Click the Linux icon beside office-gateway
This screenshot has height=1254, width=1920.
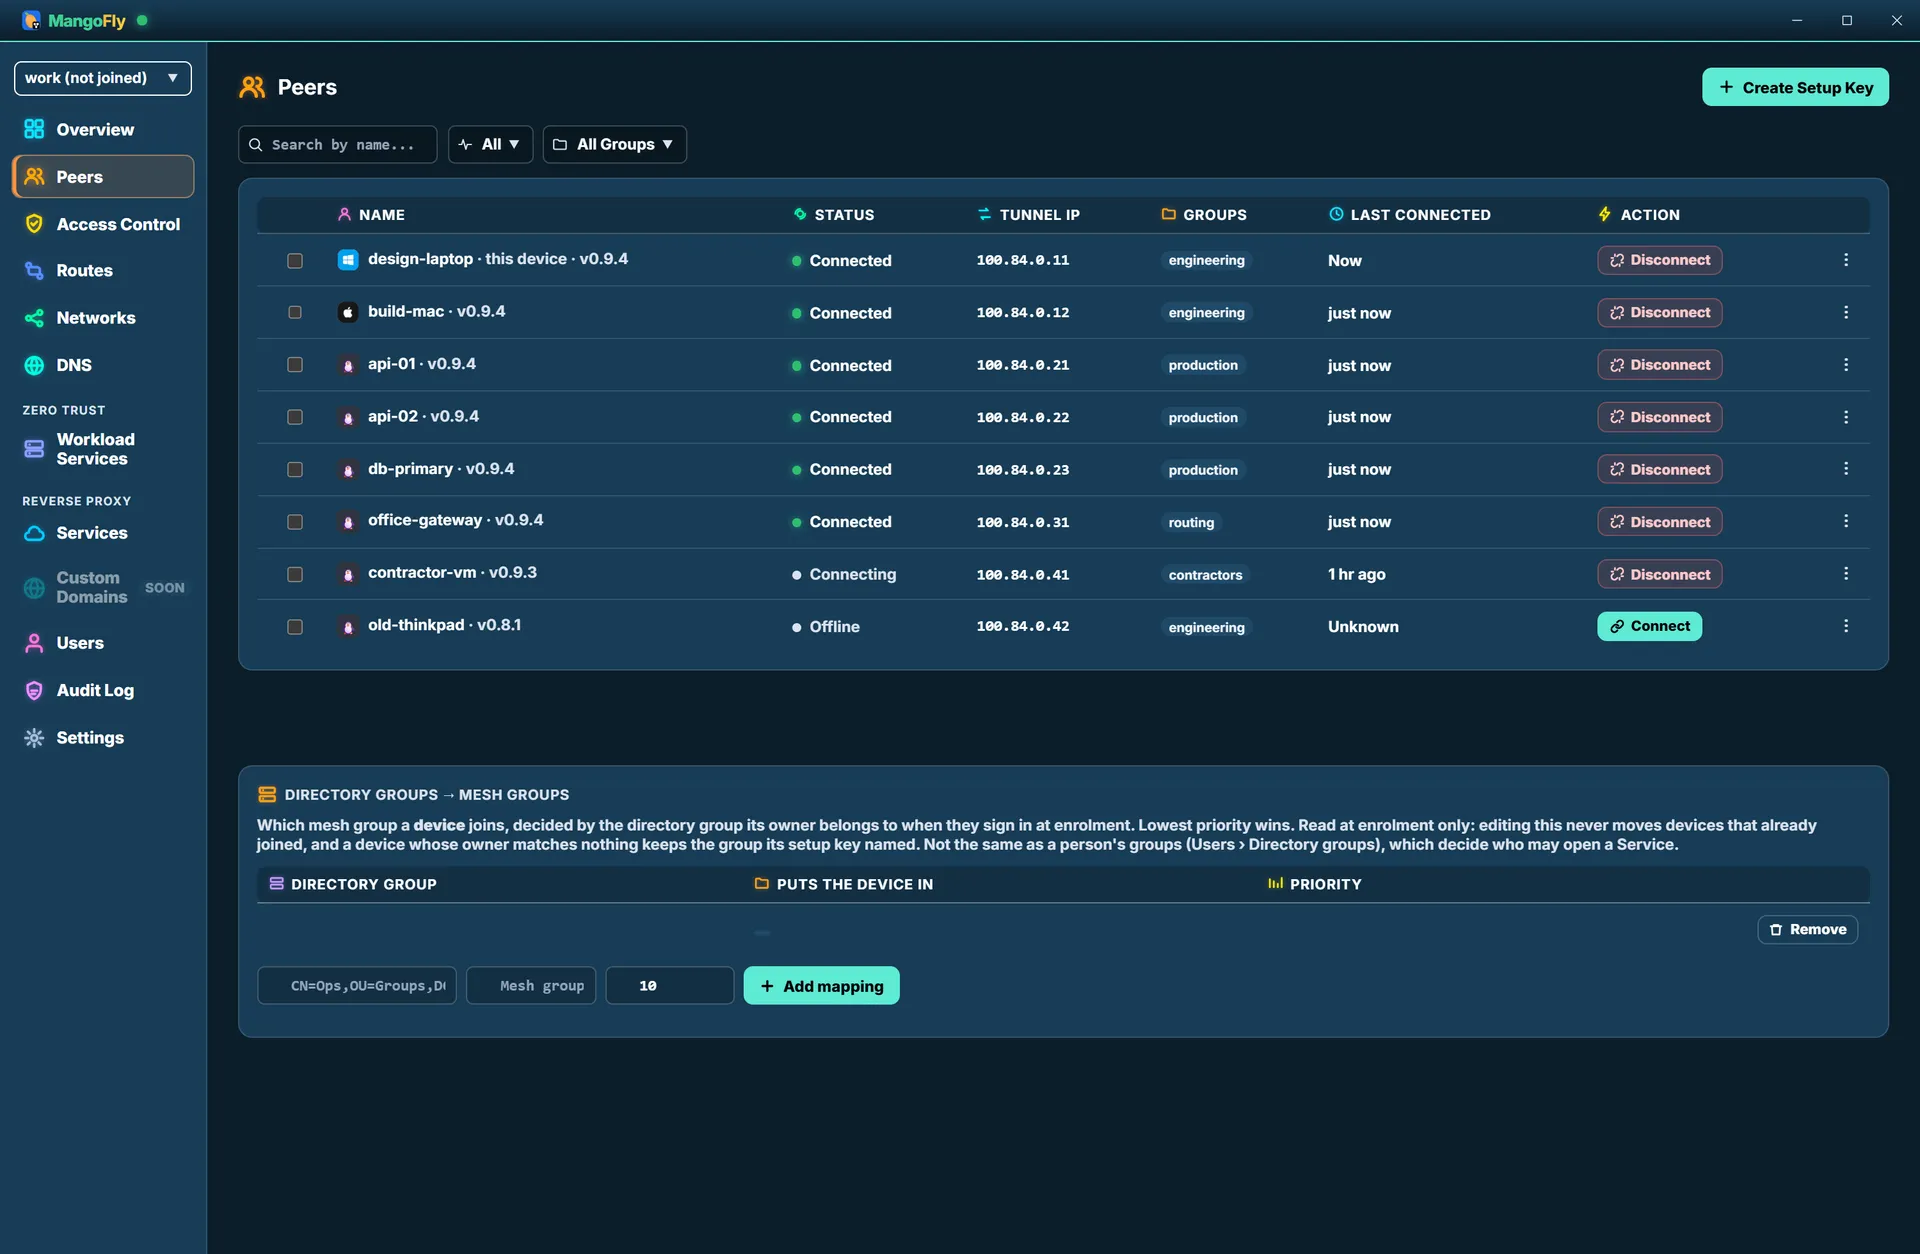[347, 522]
